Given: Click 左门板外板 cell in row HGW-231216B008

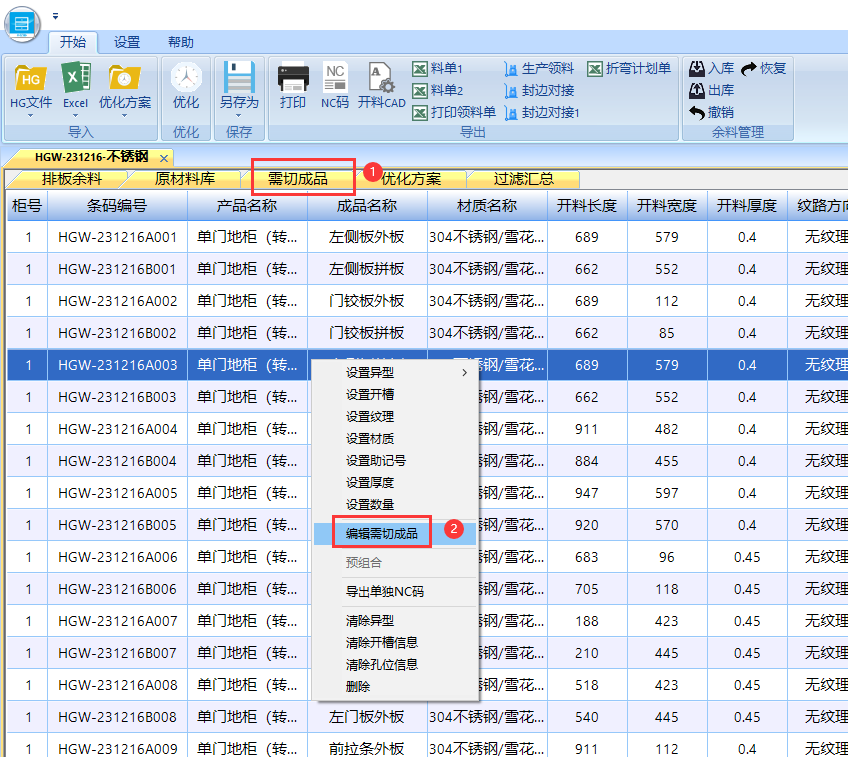Looking at the screenshot, I should (367, 717).
